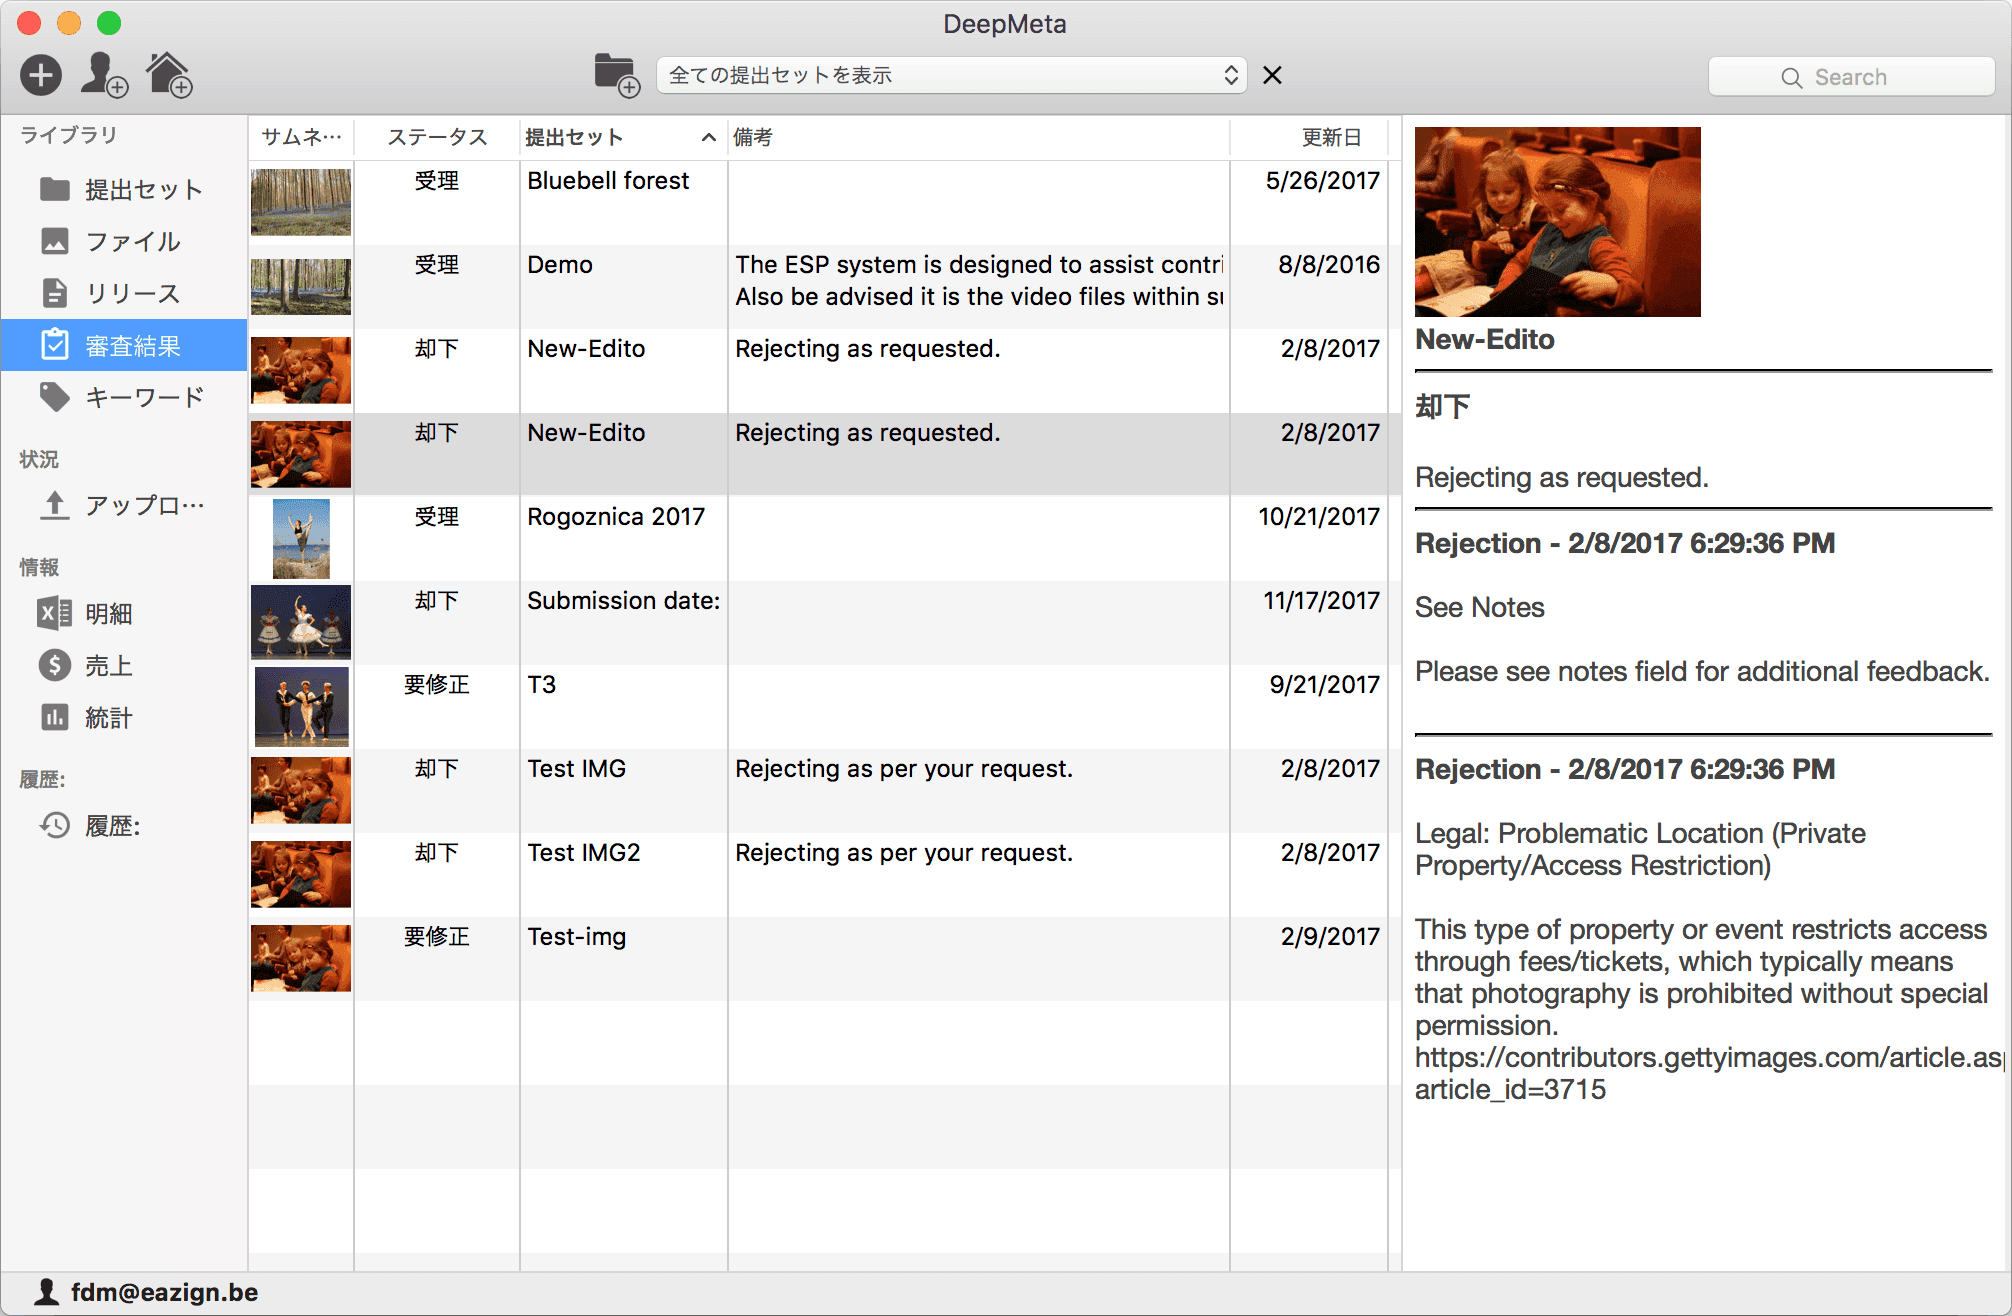Image resolution: width=2012 pixels, height=1316 pixels.
Task: Select the Test IMG row thumbnail
Action: 301,790
